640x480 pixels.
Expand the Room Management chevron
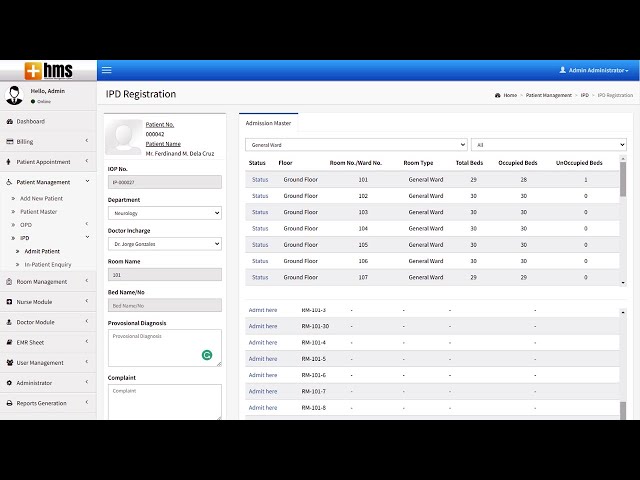(x=87, y=281)
